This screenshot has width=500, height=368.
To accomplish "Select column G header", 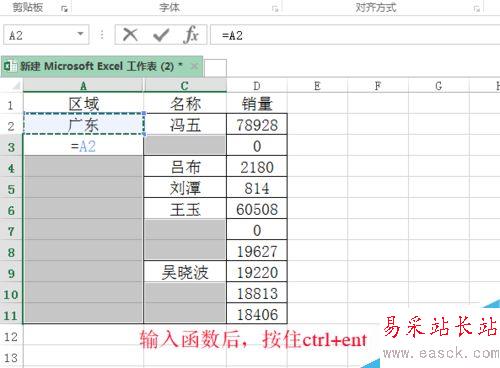I will click(x=439, y=86).
